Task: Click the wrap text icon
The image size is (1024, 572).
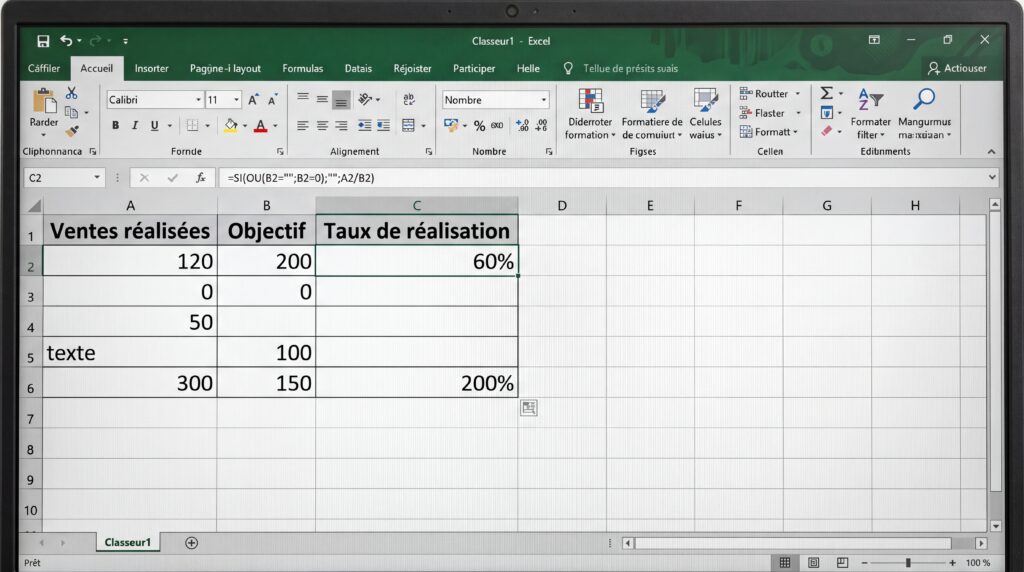Action: [409, 99]
